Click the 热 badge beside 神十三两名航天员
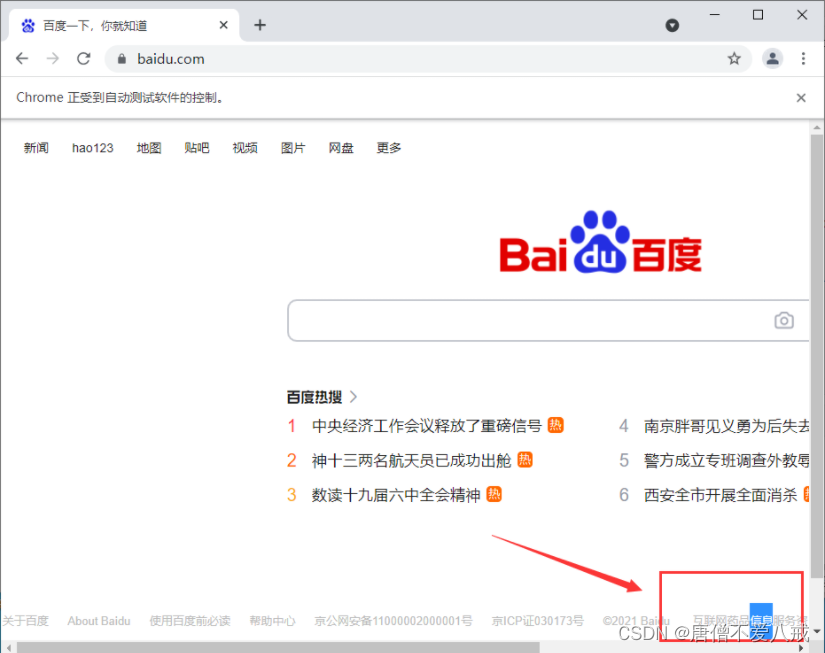Screen dimensions: 825x653 [525, 459]
